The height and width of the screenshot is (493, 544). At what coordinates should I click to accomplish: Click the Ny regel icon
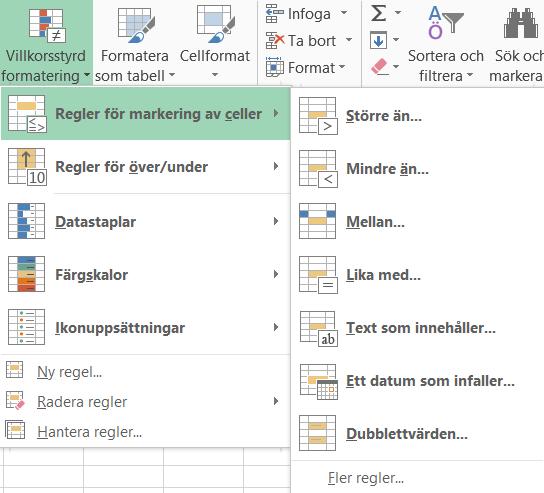pos(15,369)
